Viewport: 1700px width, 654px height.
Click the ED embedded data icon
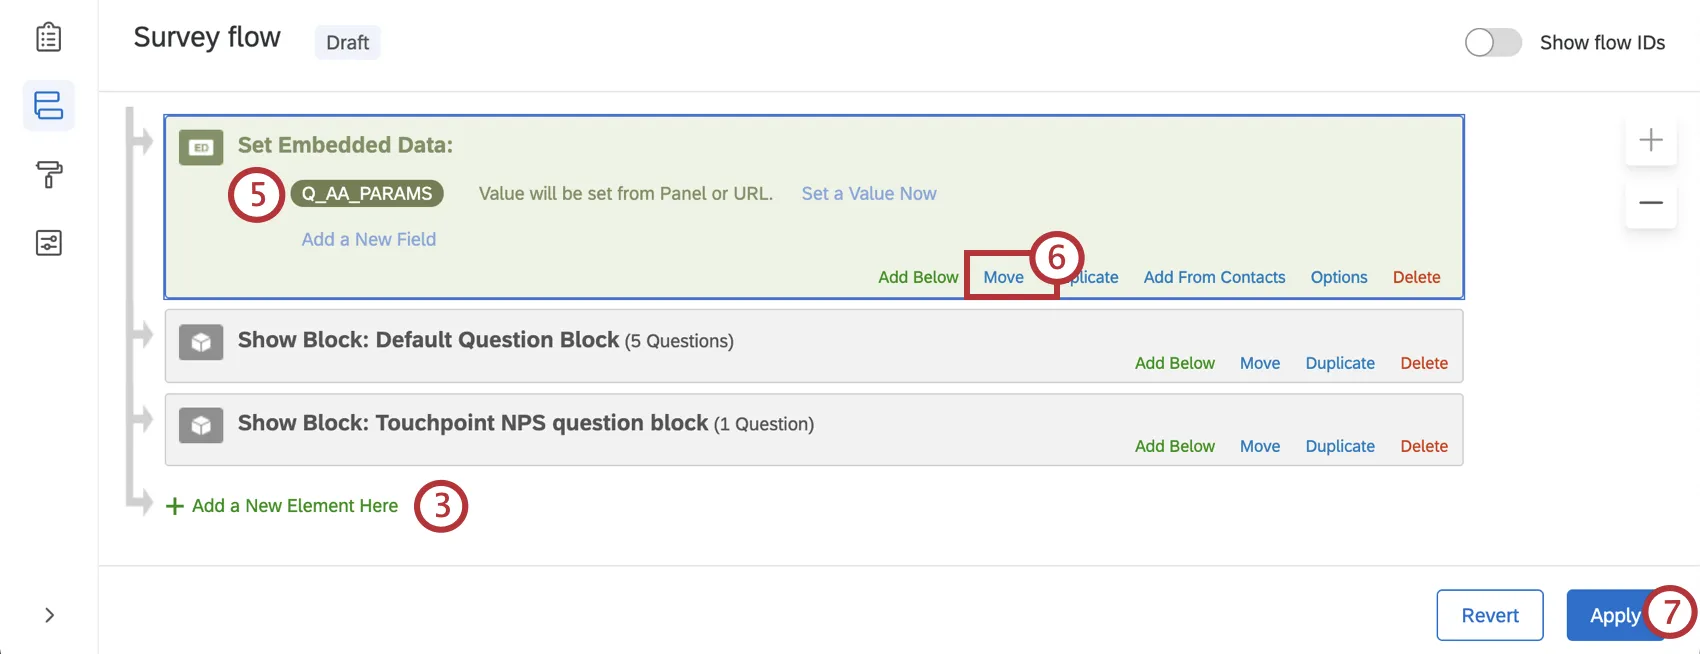click(200, 147)
